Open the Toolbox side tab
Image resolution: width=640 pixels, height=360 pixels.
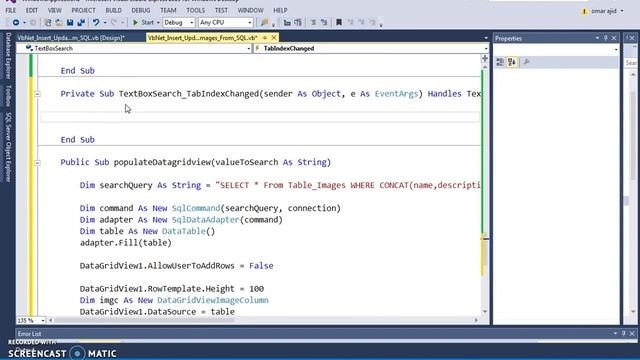[x=8, y=96]
